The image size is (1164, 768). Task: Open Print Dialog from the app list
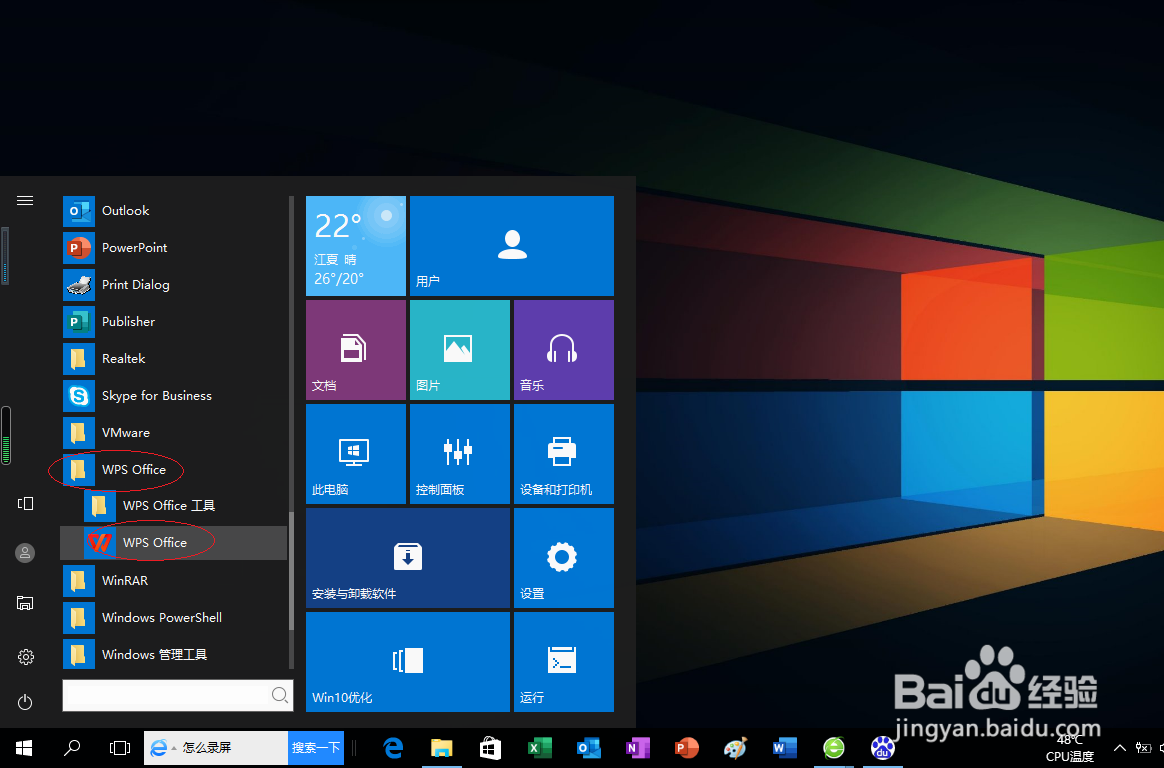tap(174, 285)
